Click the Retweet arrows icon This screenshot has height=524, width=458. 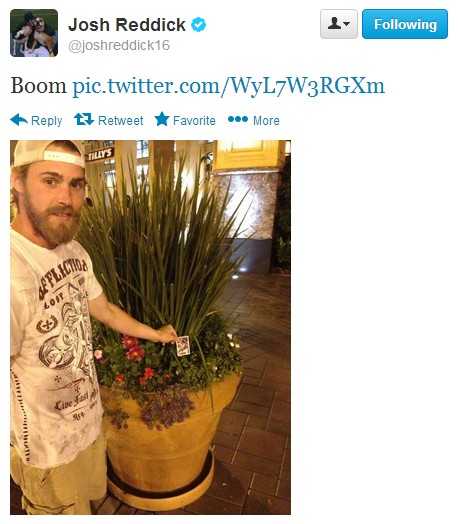click(84, 119)
